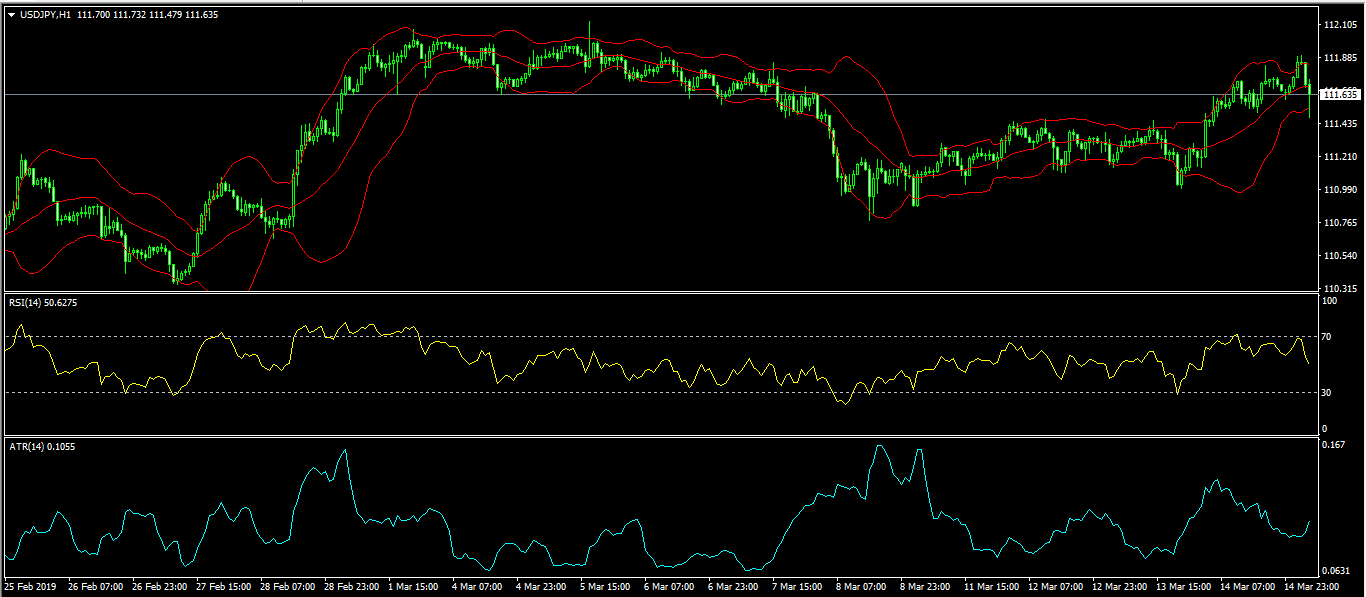Viewport: 1366px width, 597px height.
Task: Click the 25 Feb 2019 time label
Action: (30, 586)
